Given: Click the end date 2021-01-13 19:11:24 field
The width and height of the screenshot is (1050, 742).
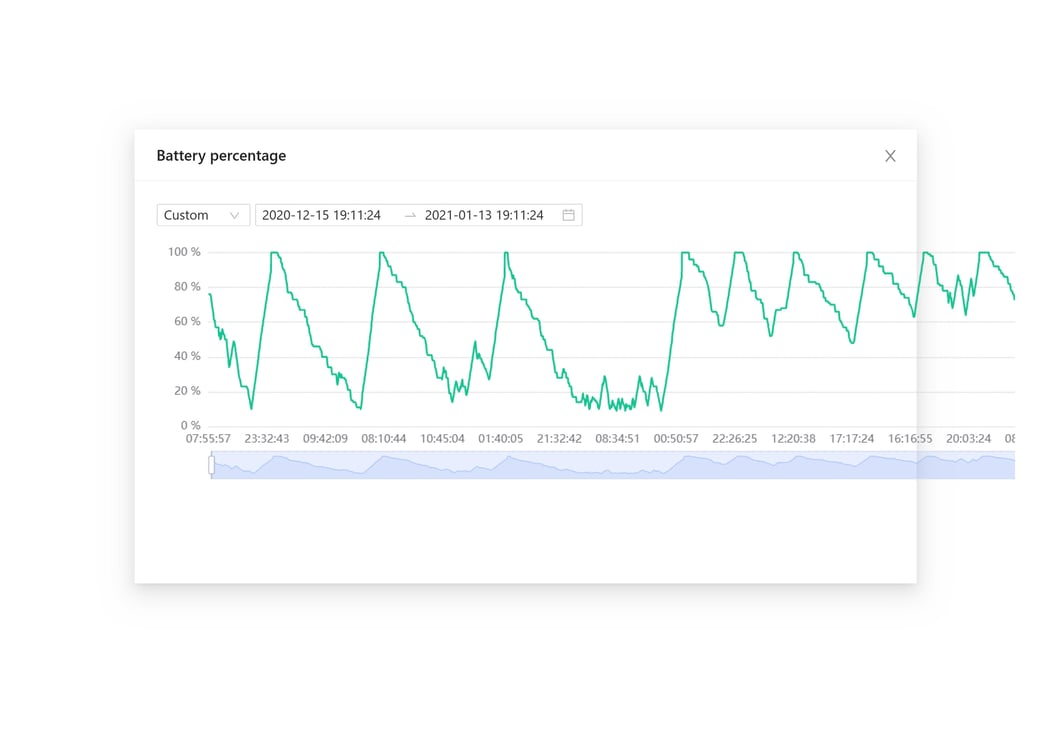Looking at the screenshot, I should click(484, 215).
